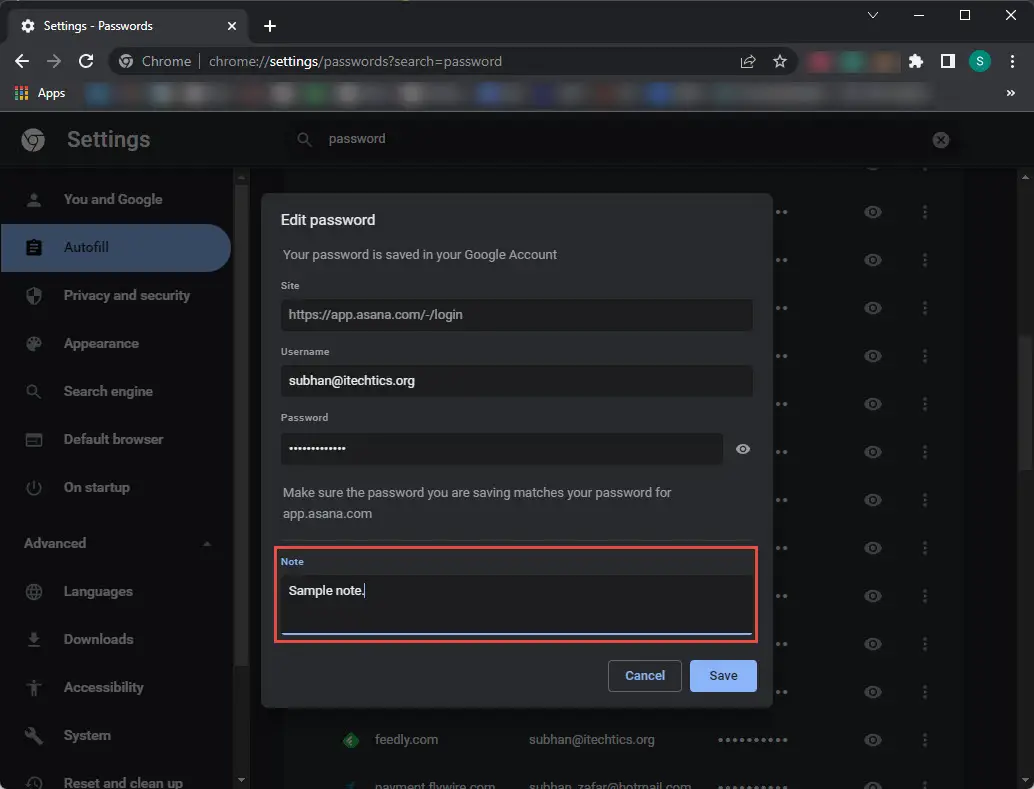The height and width of the screenshot is (789, 1034).
Task: Click the Chrome logo beside Settings
Action: [33, 140]
